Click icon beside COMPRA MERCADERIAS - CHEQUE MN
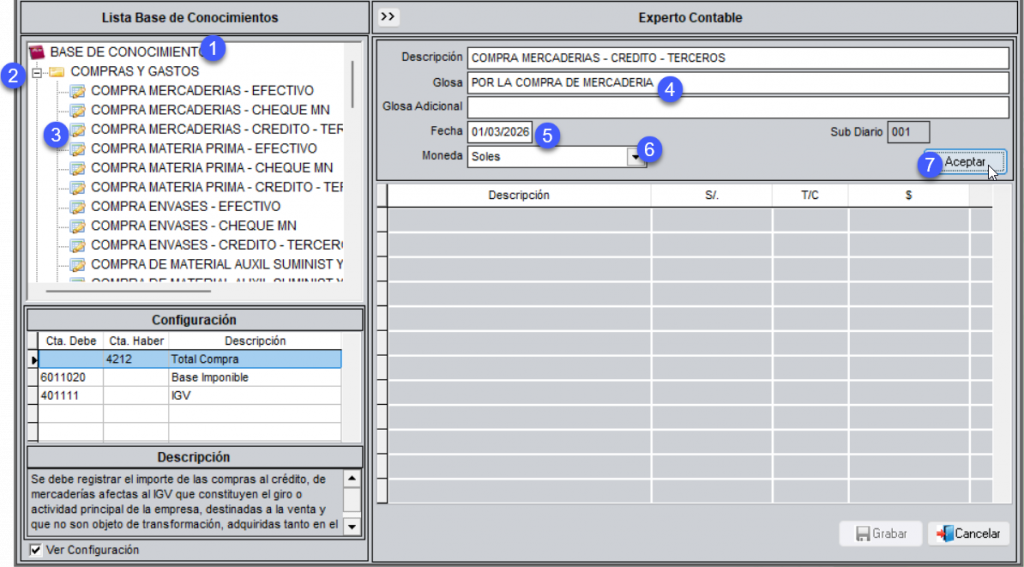The image size is (1024, 567). tap(78, 110)
